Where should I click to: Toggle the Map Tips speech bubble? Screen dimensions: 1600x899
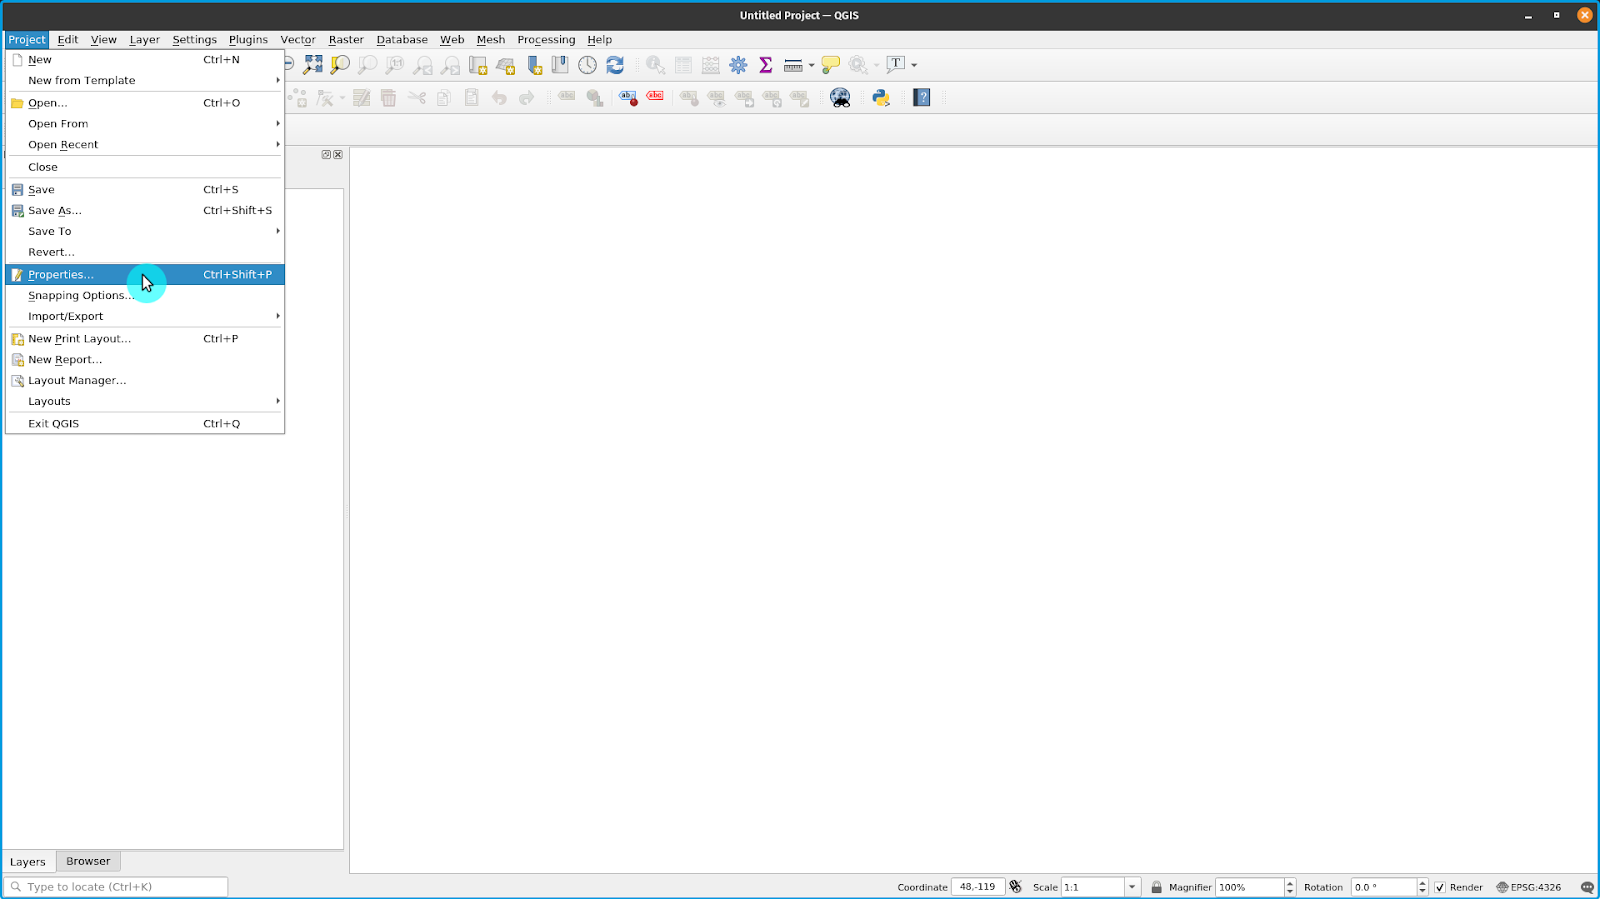830,65
